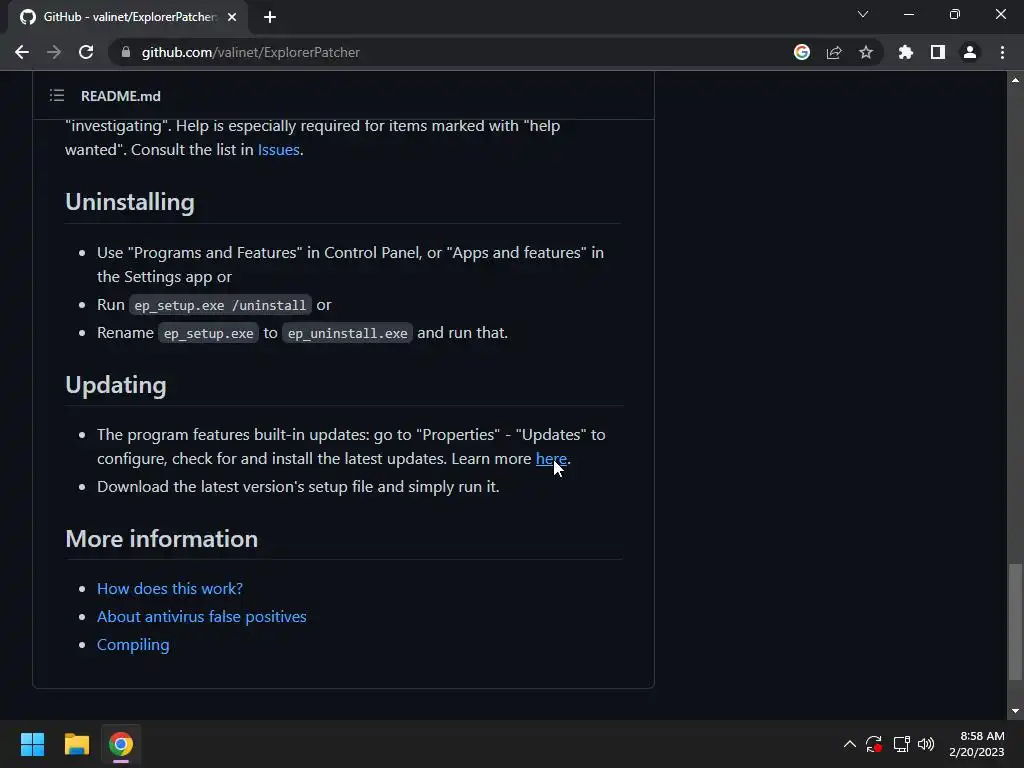Click the scrollbar up arrow
This screenshot has width=1024, height=768.
(x=1015, y=80)
